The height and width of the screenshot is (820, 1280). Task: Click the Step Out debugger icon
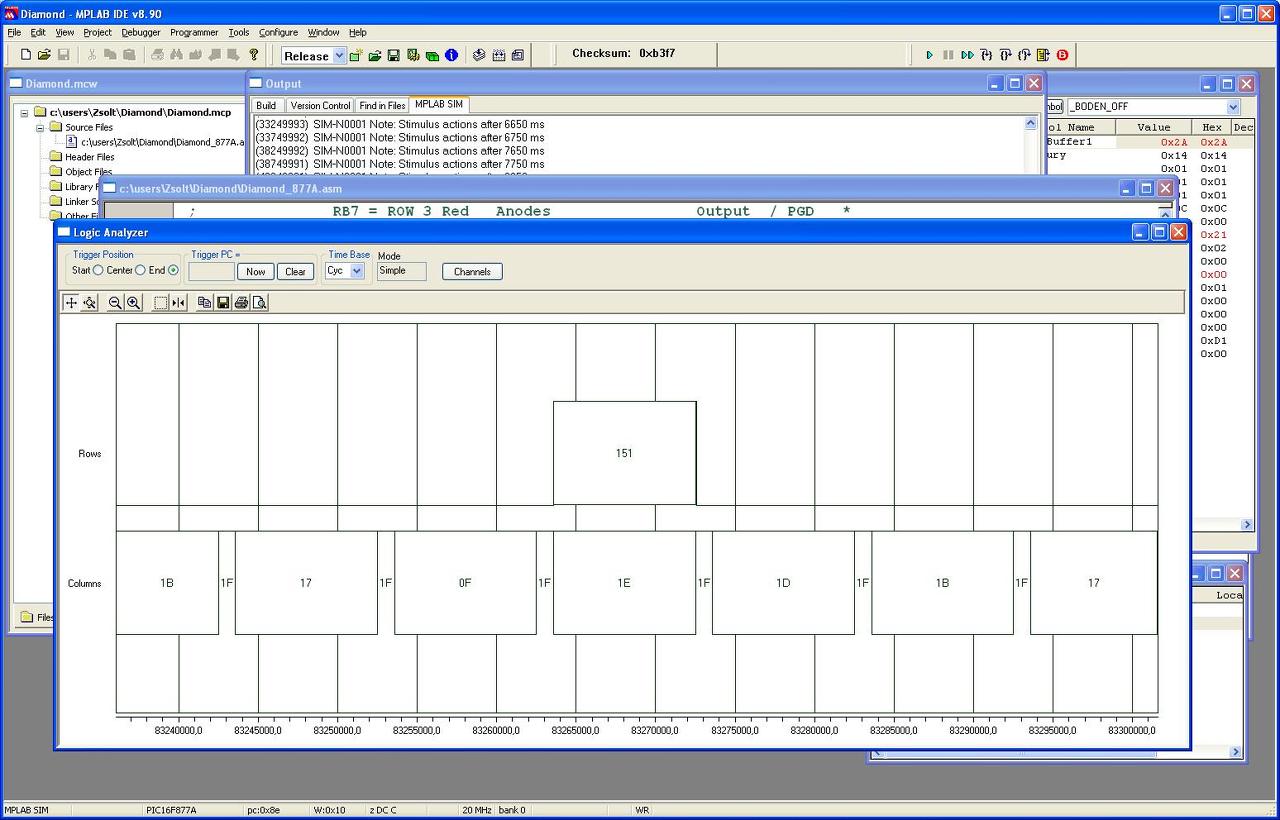pyautogui.click(x=1024, y=55)
